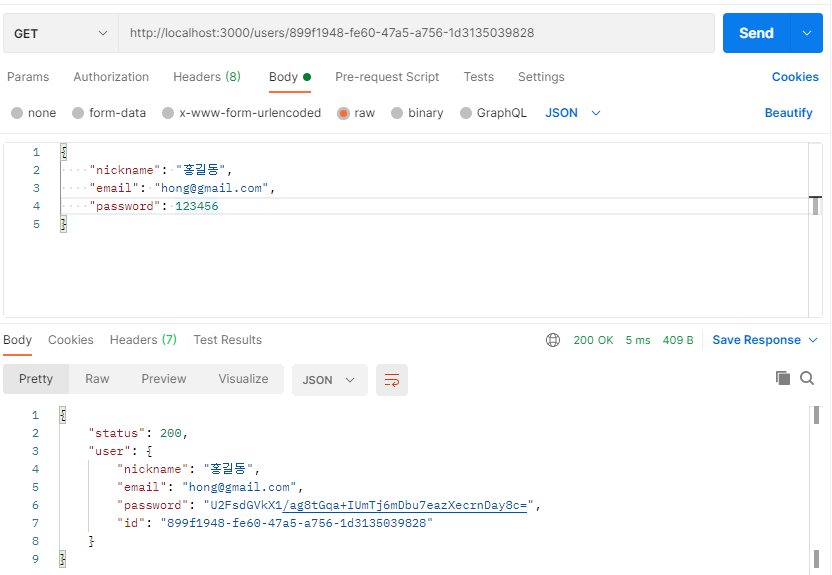Screen dimensions: 832x575
Task: Click "nickname" key in response body
Action: pyautogui.click(x=152, y=469)
